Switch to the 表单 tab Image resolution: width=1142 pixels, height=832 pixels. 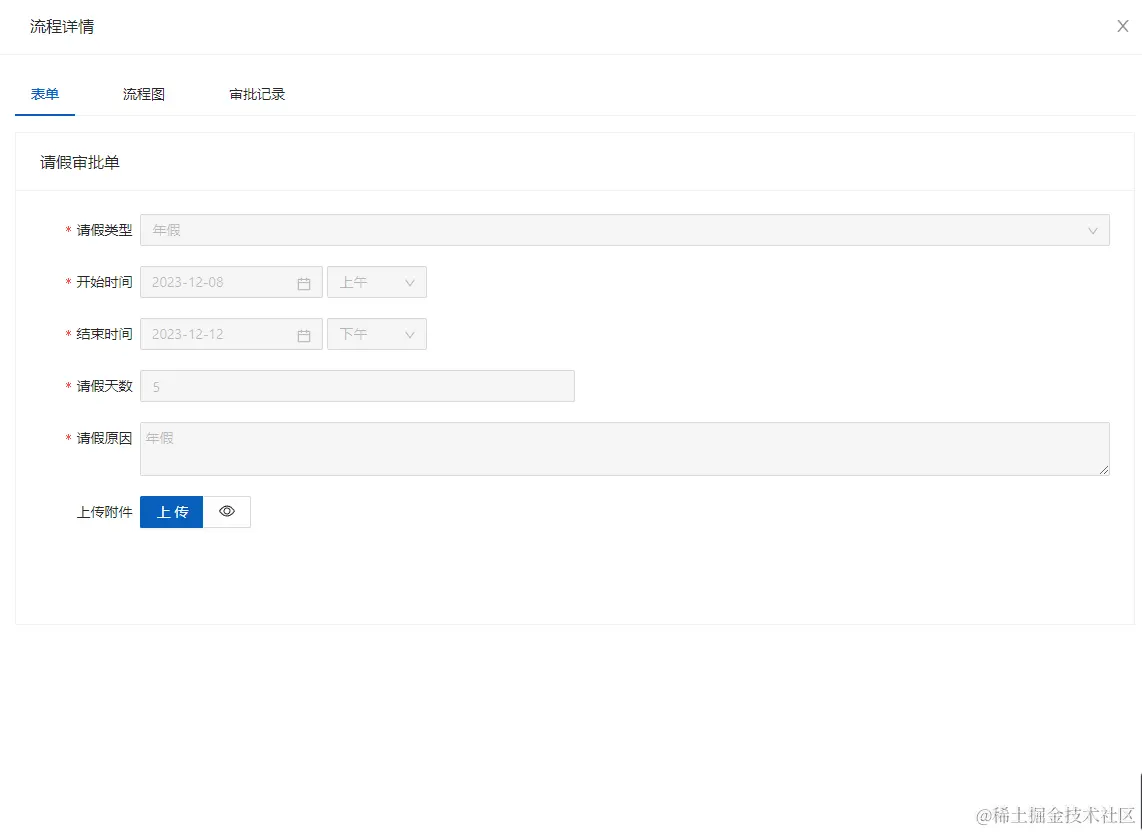tap(44, 94)
